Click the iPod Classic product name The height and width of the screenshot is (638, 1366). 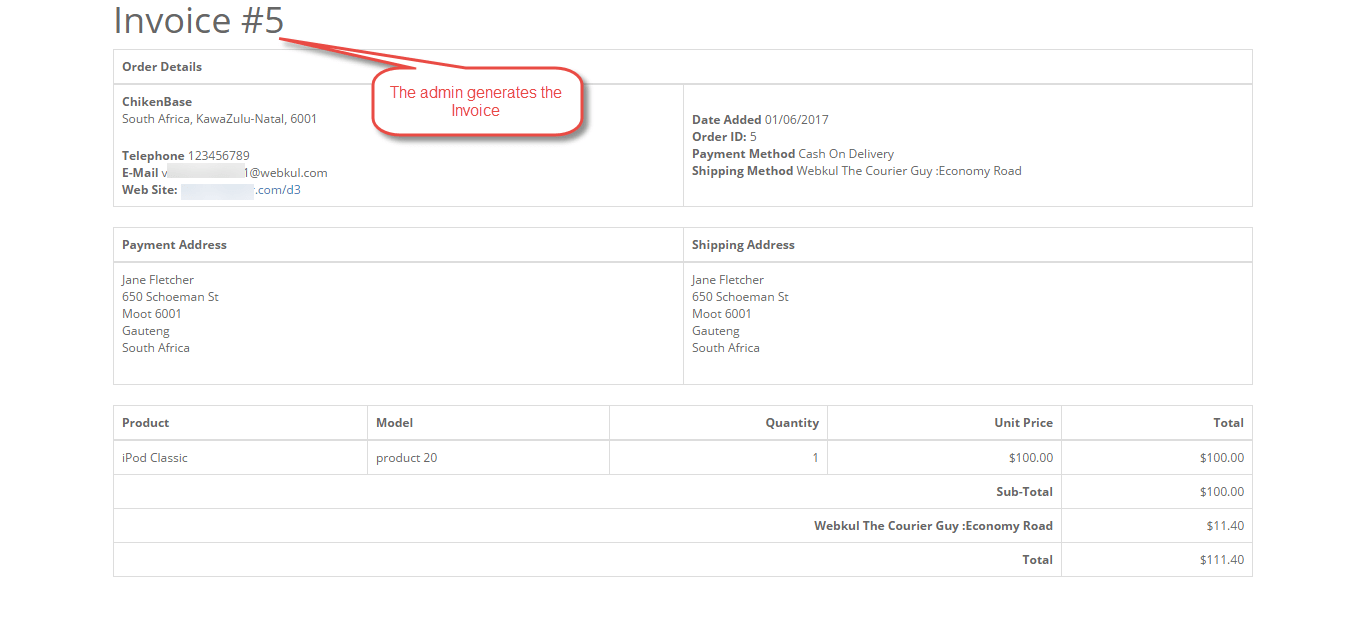click(x=152, y=457)
